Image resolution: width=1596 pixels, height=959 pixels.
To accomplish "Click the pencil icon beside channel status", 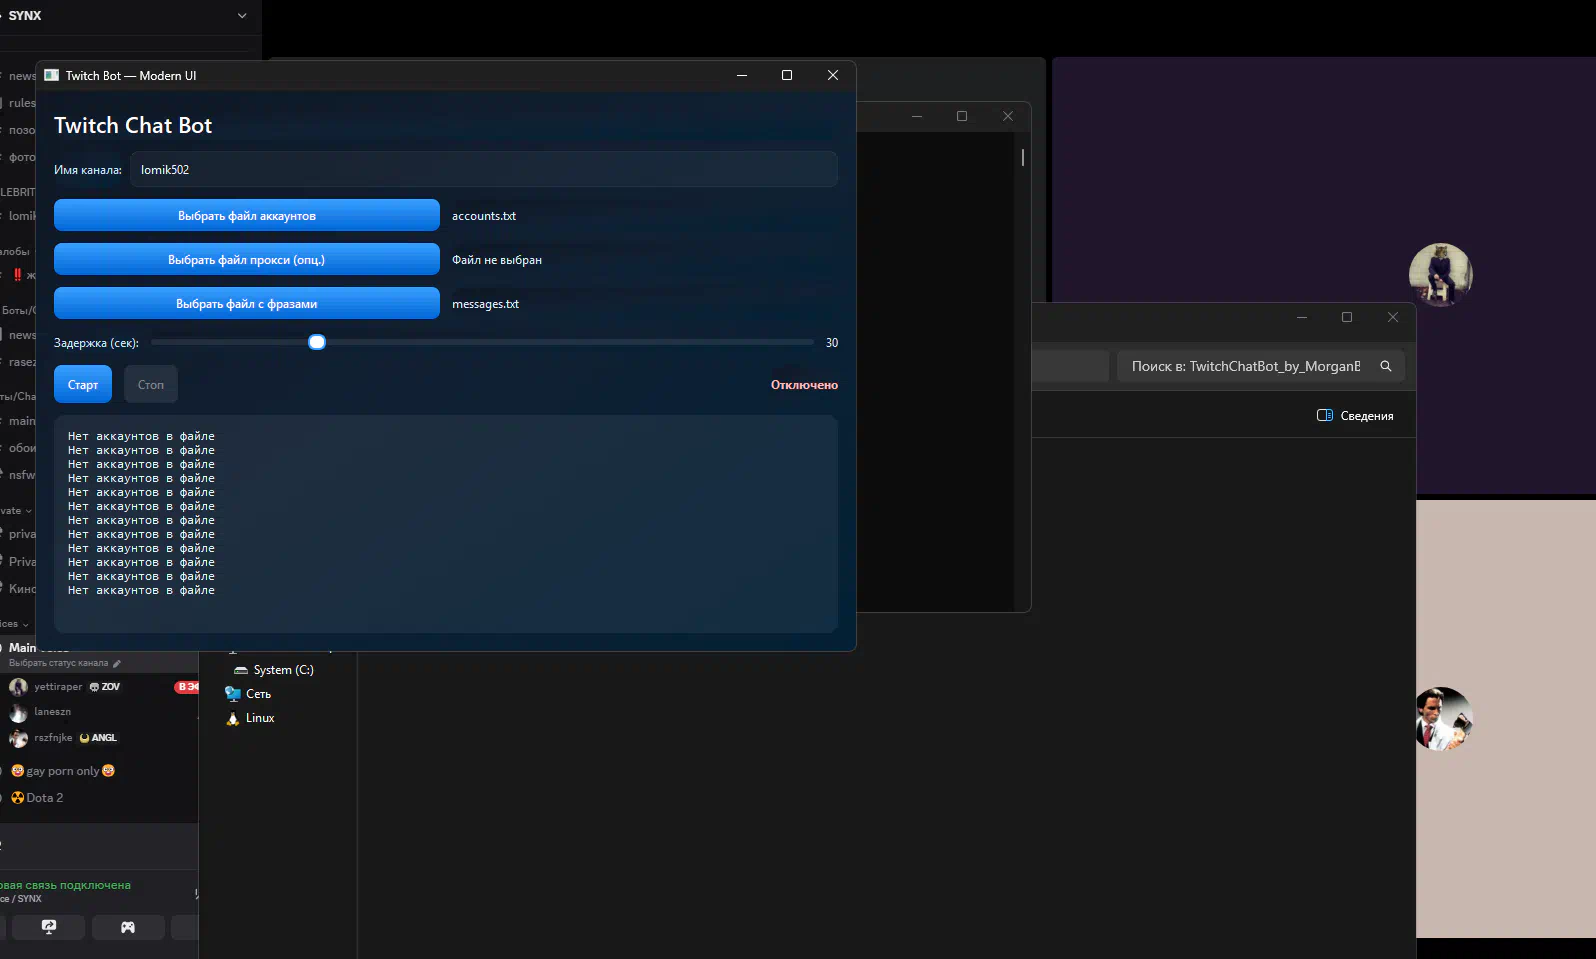I will point(117,663).
